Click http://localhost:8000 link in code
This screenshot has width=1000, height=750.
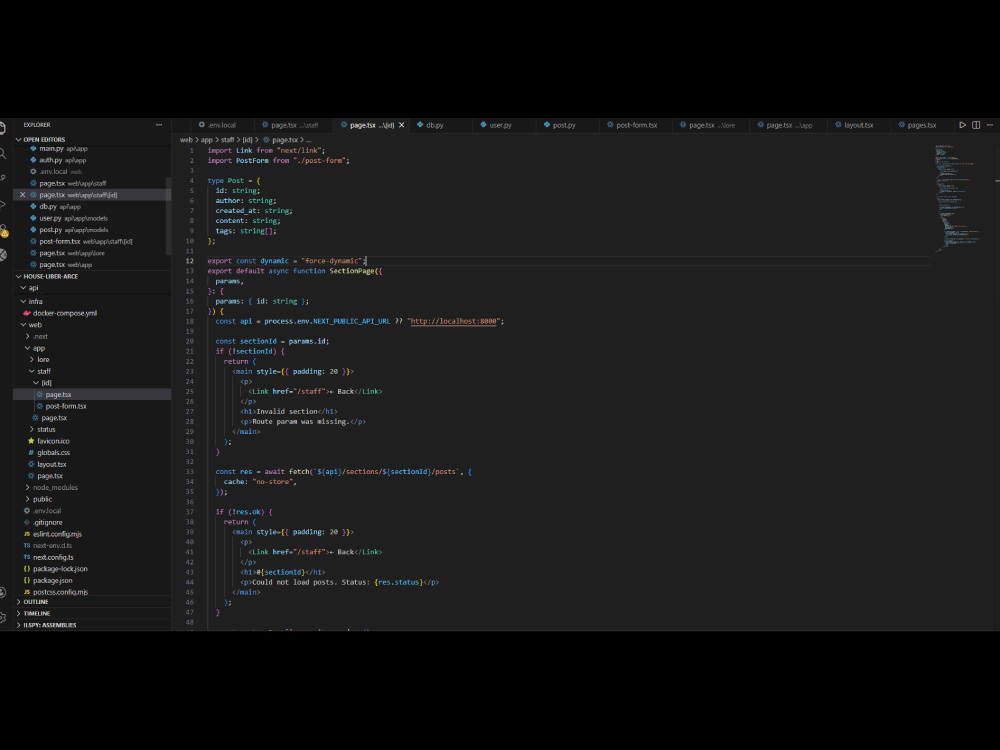(x=453, y=321)
